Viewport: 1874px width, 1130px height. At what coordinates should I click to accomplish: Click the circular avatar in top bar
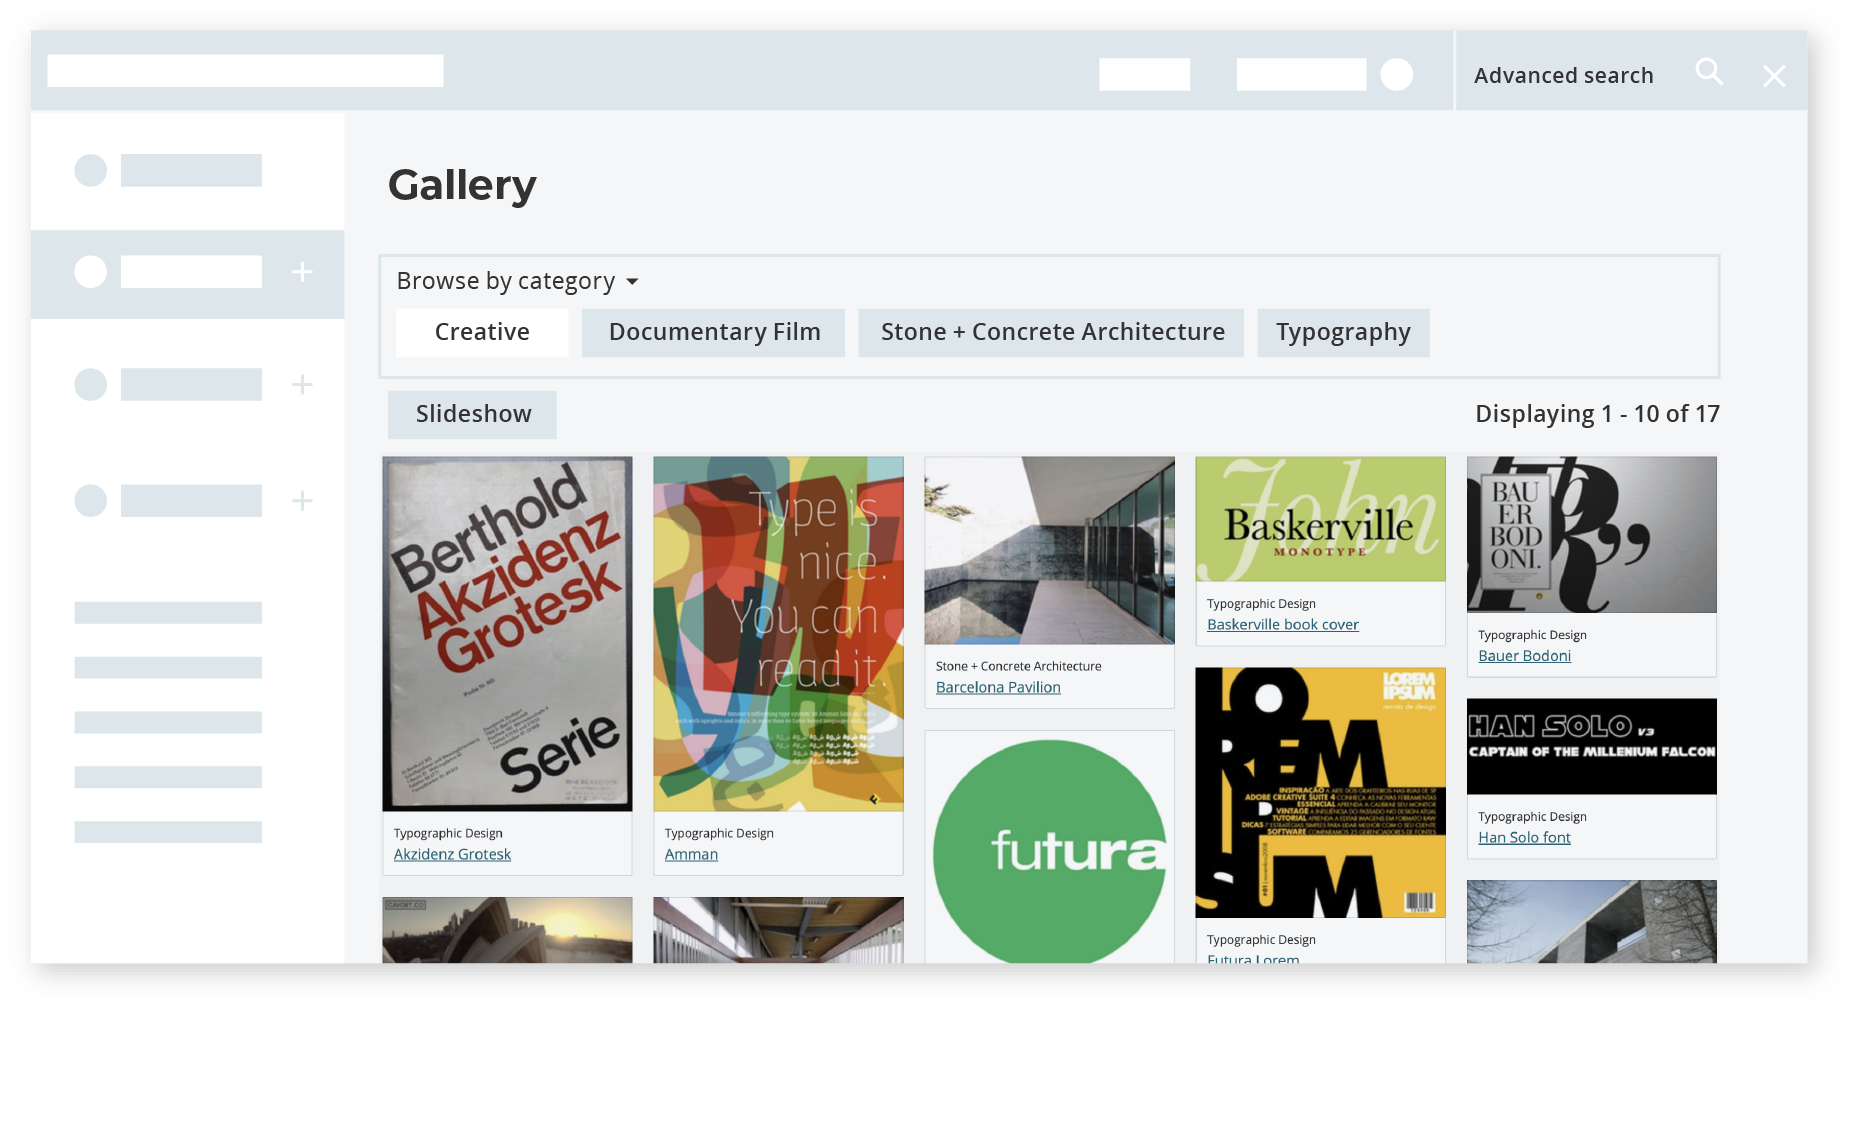1397,74
